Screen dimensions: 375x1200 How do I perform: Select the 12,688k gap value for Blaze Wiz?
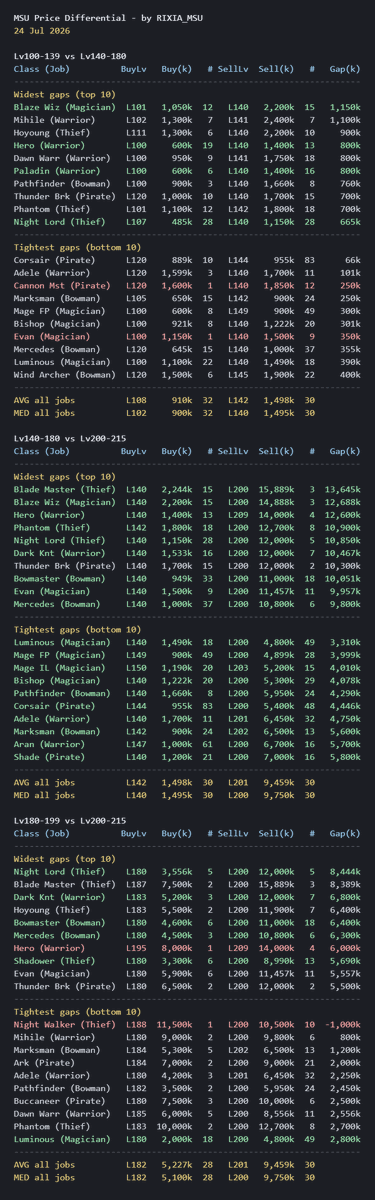click(x=341, y=501)
